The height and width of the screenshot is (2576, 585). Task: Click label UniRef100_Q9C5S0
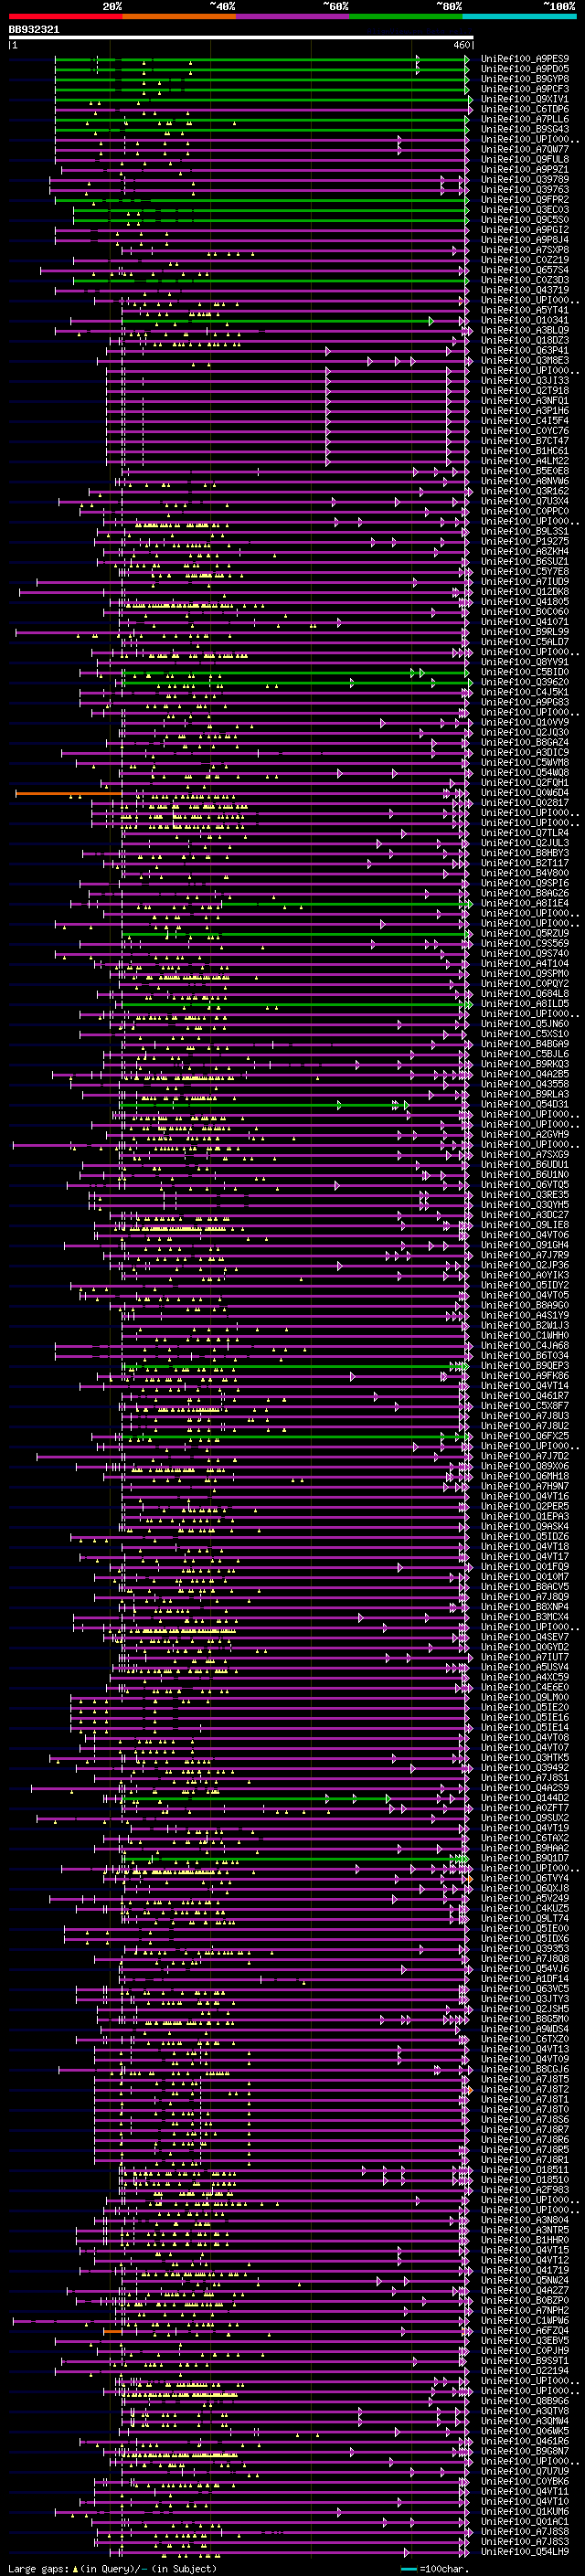pos(525,219)
